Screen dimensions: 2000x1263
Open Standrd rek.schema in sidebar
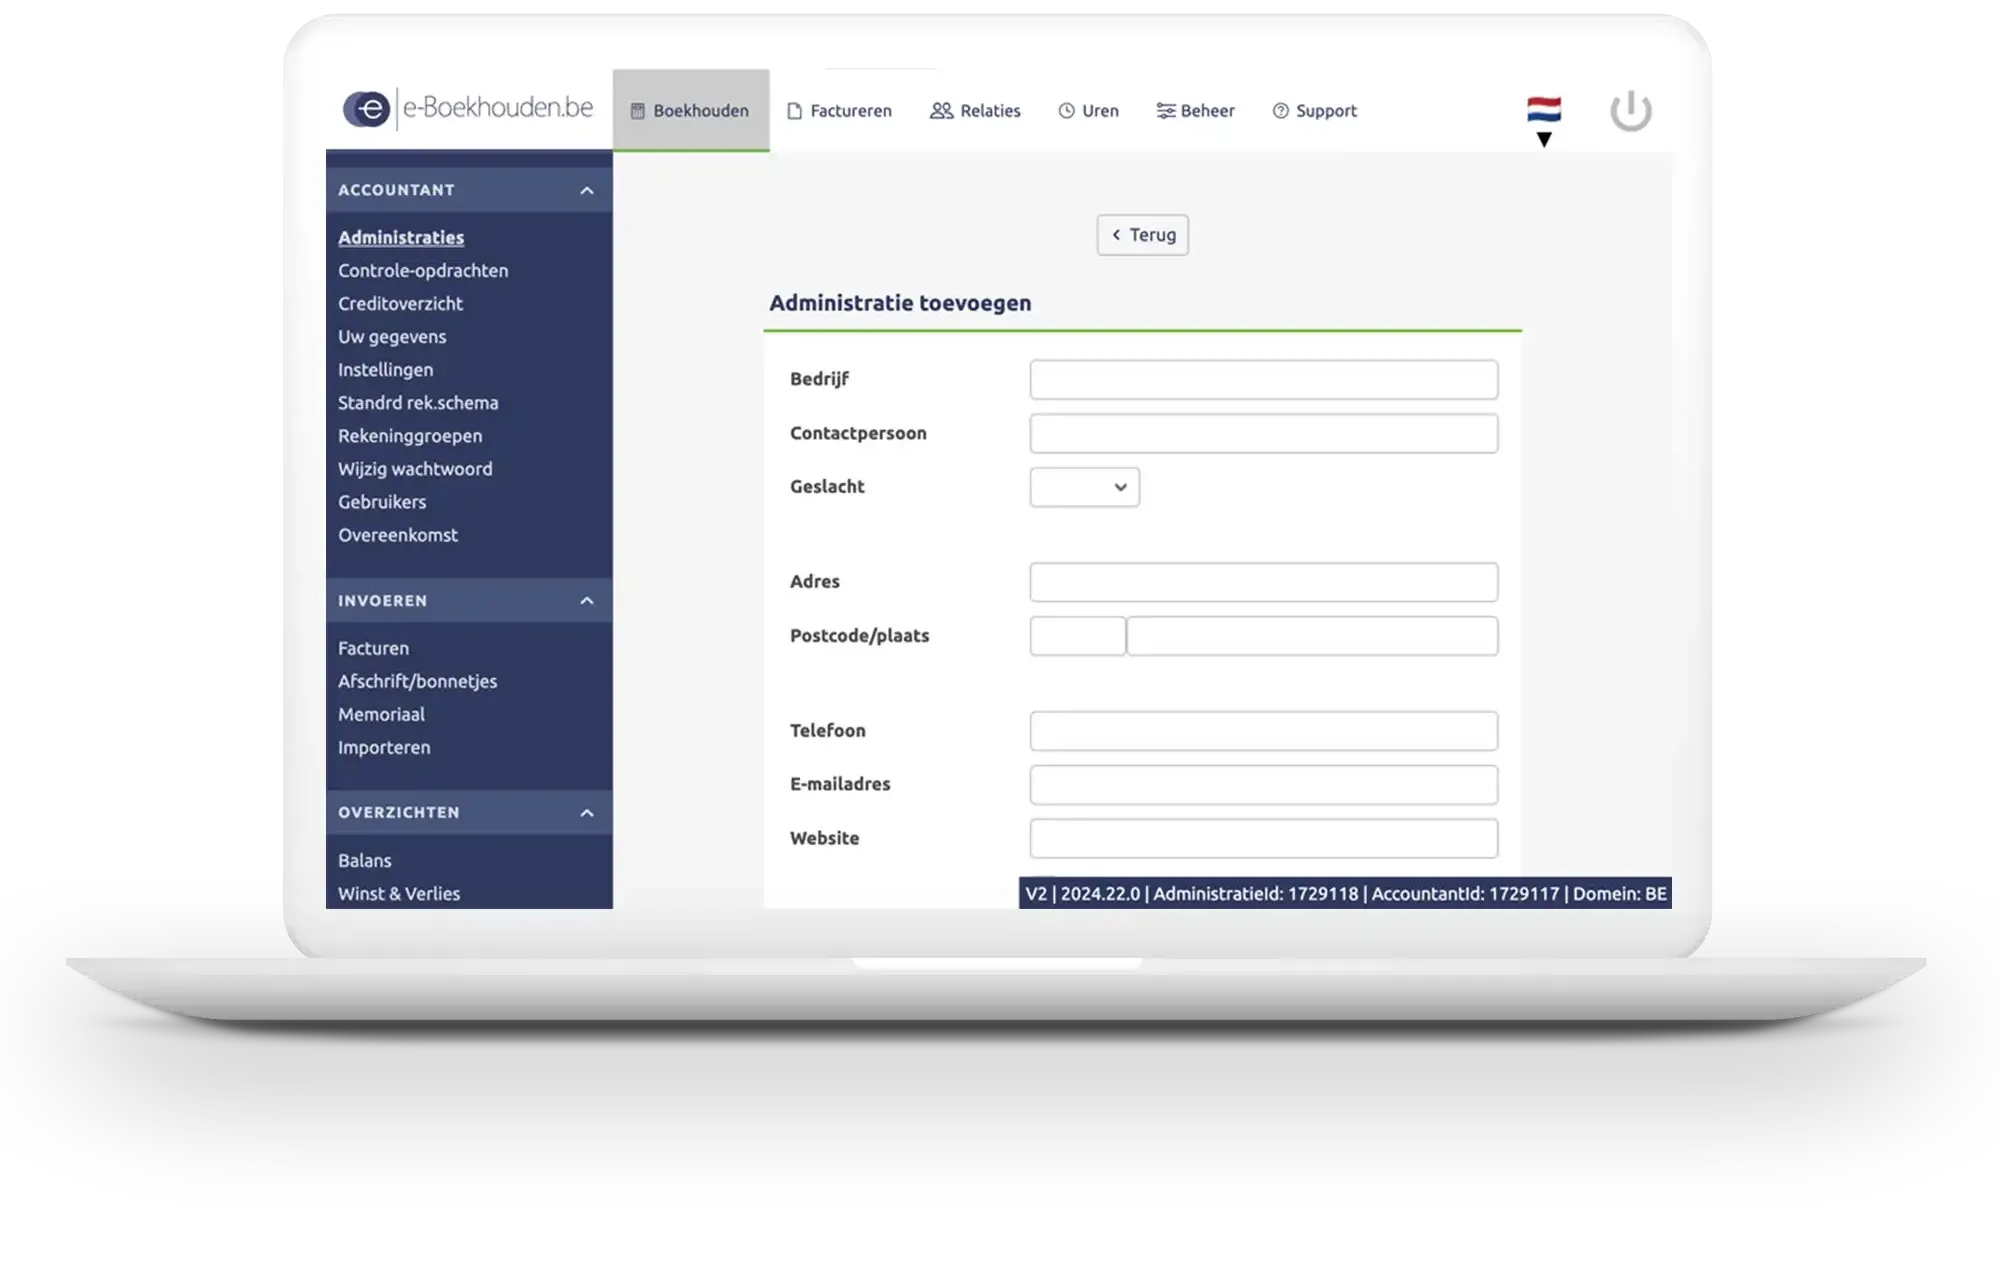418,402
